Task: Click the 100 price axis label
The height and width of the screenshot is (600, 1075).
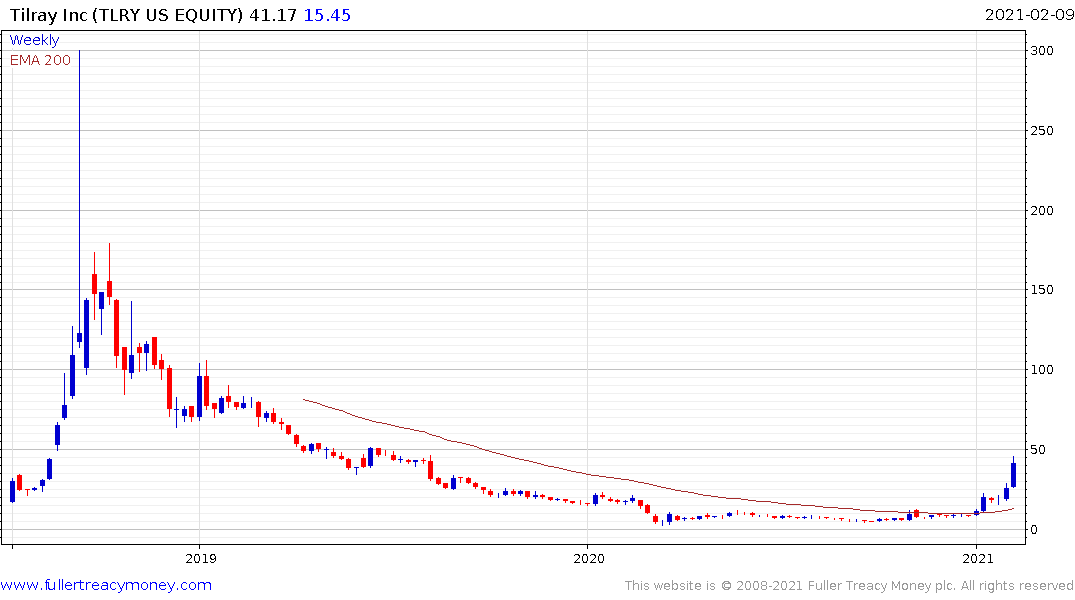Action: pyautogui.click(x=1042, y=370)
